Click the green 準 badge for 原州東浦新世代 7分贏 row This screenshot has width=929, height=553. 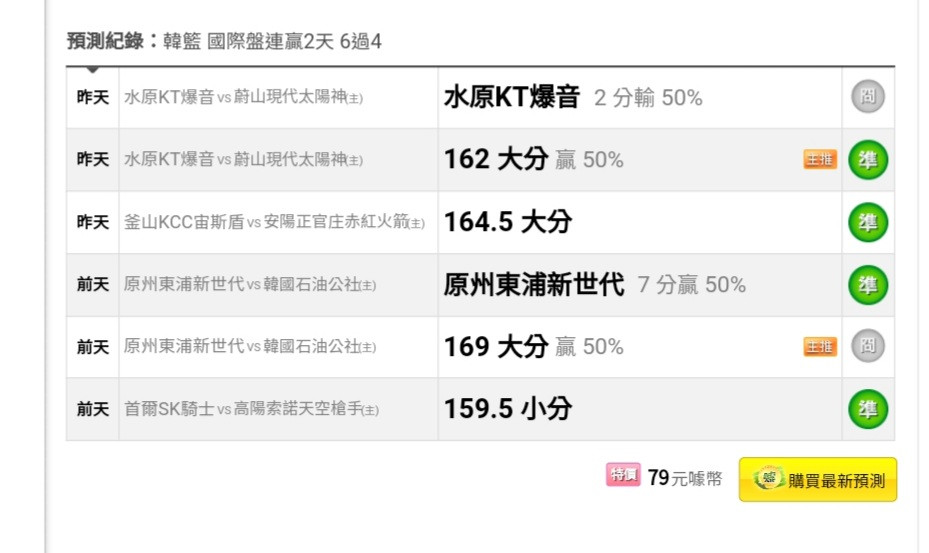867,285
